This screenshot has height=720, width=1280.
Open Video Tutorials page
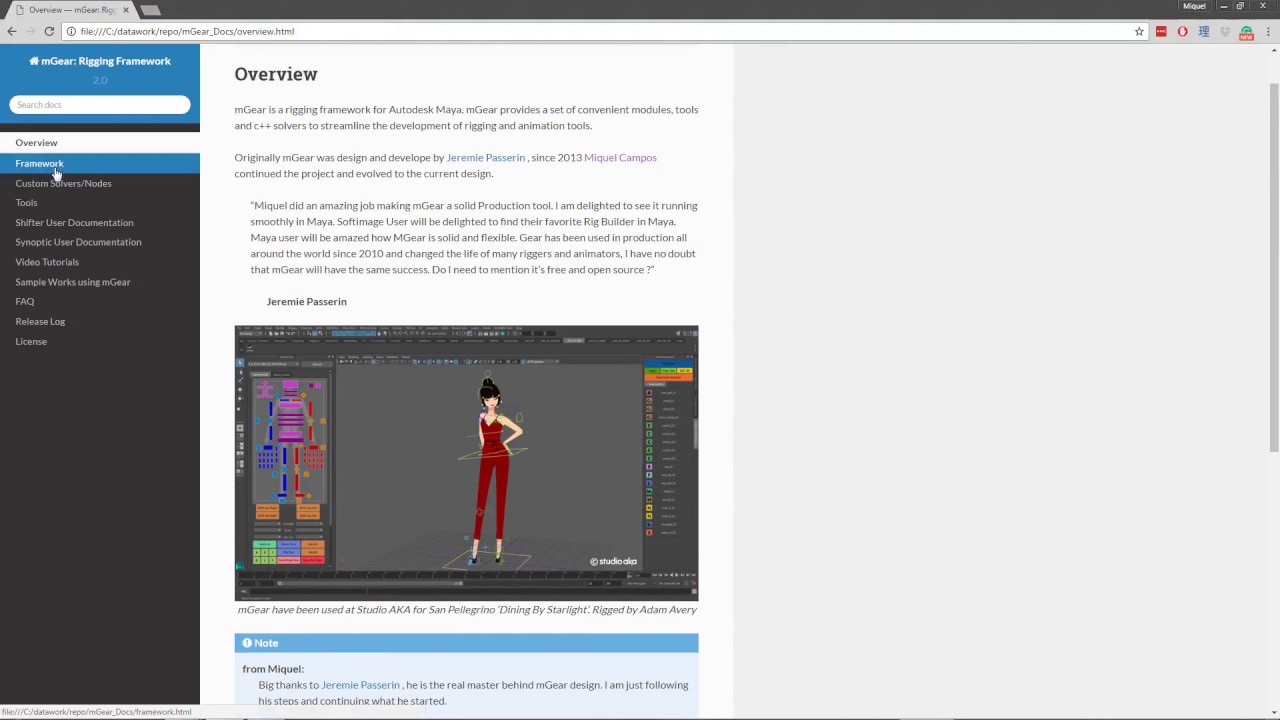pos(100,262)
